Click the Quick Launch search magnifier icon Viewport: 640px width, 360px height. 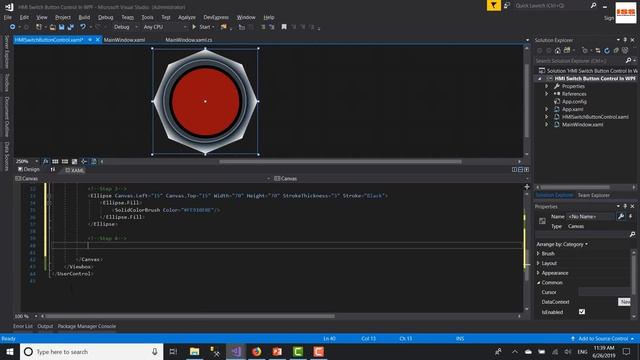593,5
